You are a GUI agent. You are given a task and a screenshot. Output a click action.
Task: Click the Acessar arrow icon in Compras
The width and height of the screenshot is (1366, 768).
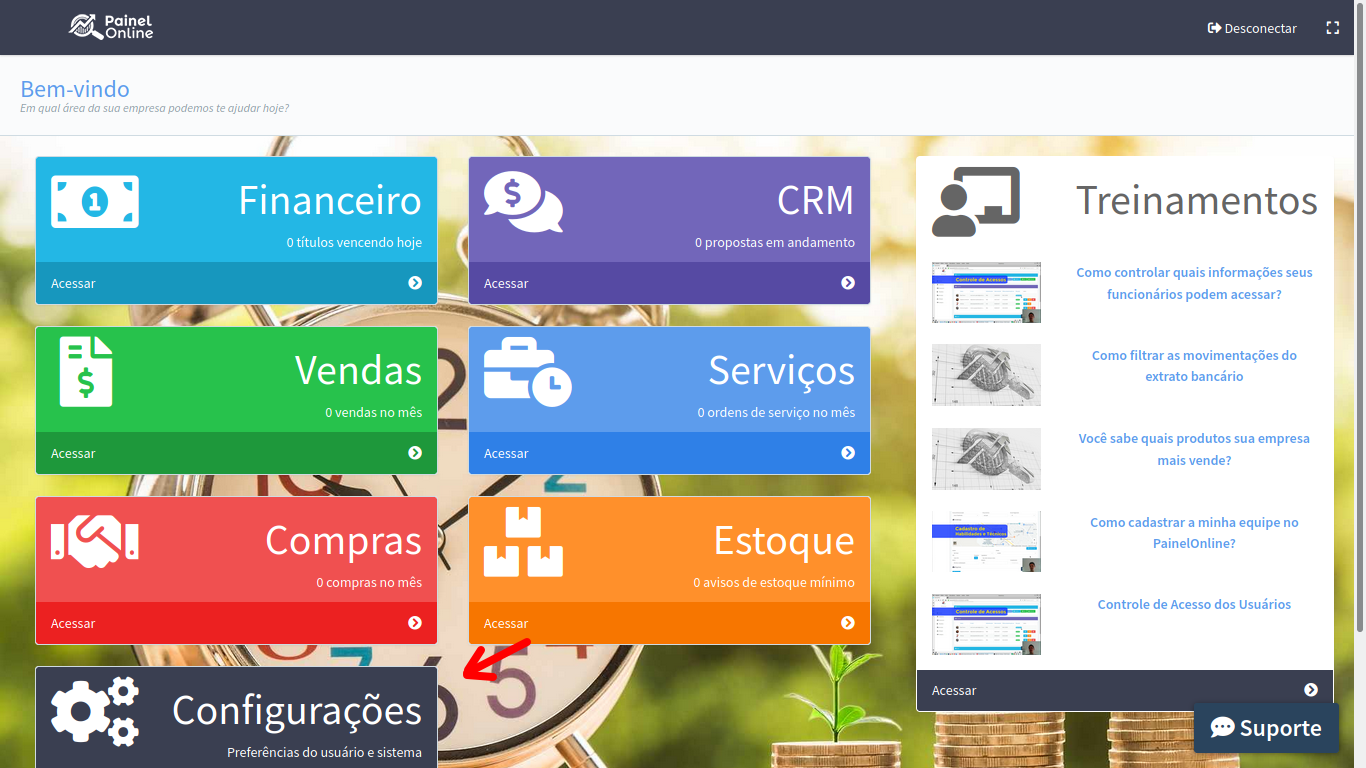(x=415, y=623)
